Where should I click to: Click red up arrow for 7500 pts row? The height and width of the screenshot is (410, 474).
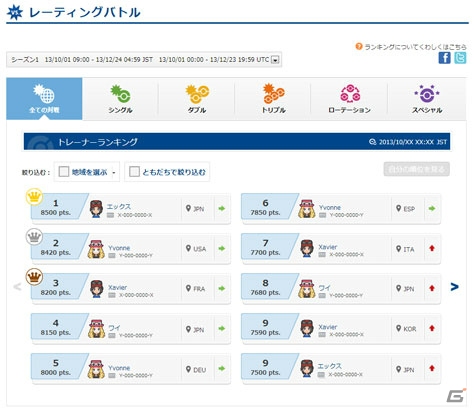point(432,368)
